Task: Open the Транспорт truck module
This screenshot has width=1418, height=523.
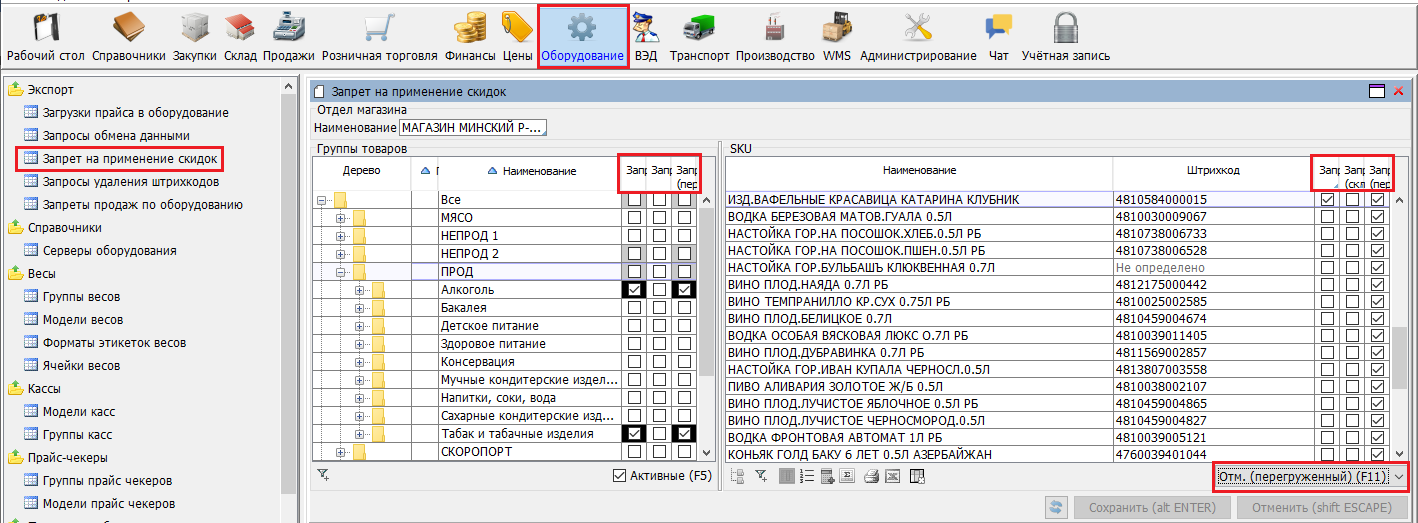Action: [x=699, y=36]
